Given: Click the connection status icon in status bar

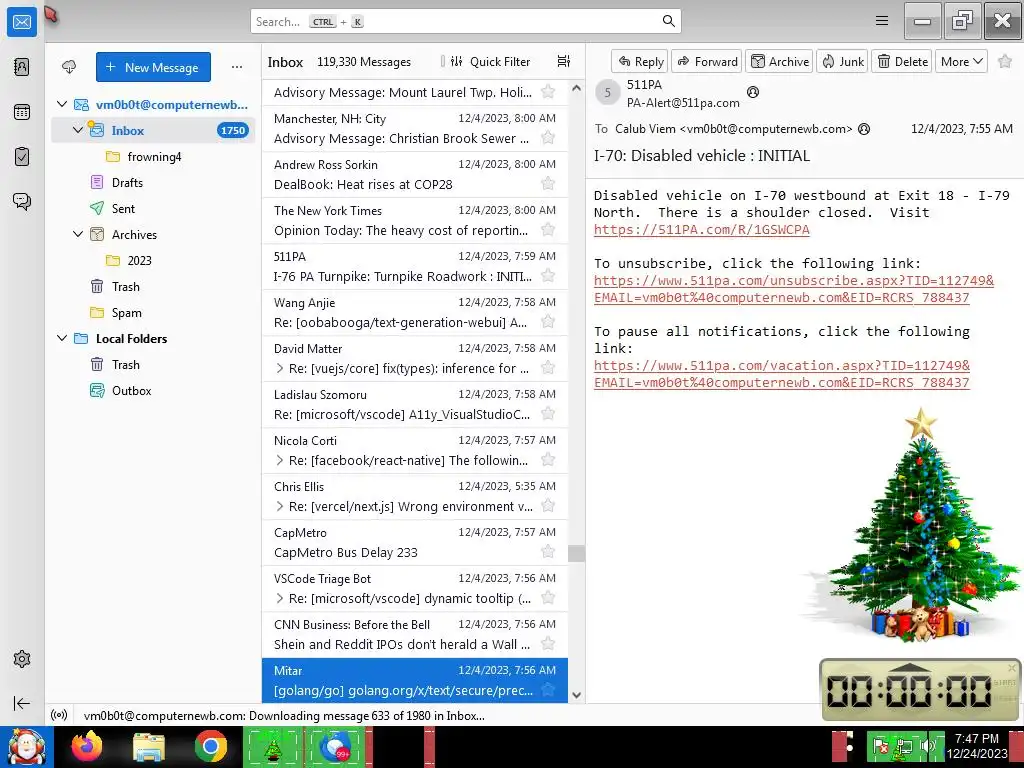Looking at the screenshot, I should pyautogui.click(x=59, y=715).
